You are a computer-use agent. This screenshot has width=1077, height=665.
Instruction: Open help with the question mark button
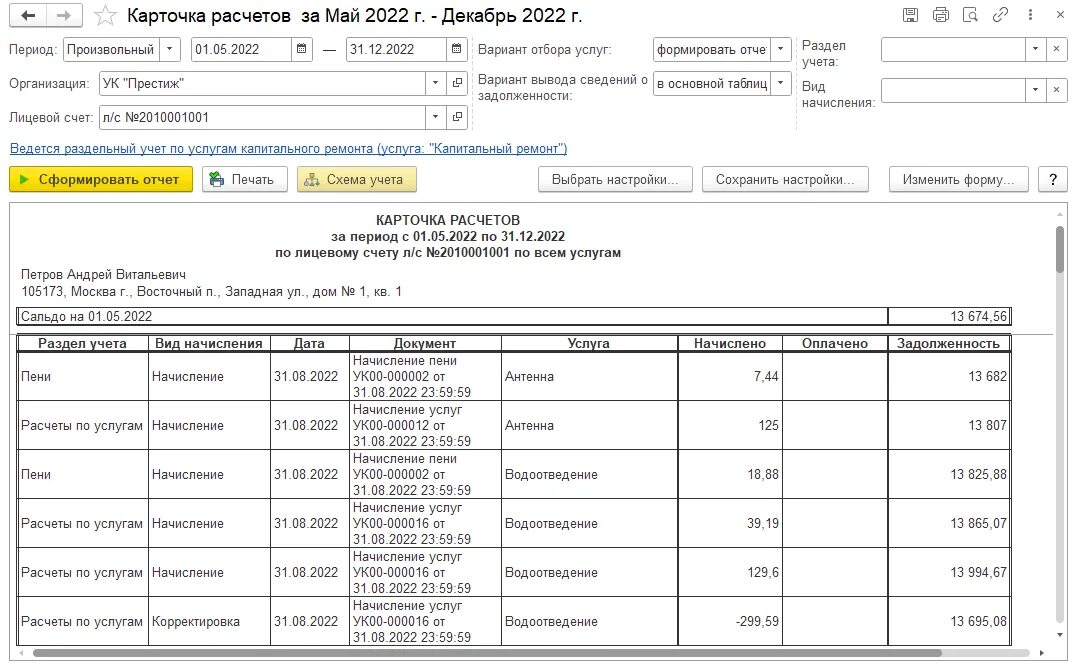click(x=1053, y=179)
